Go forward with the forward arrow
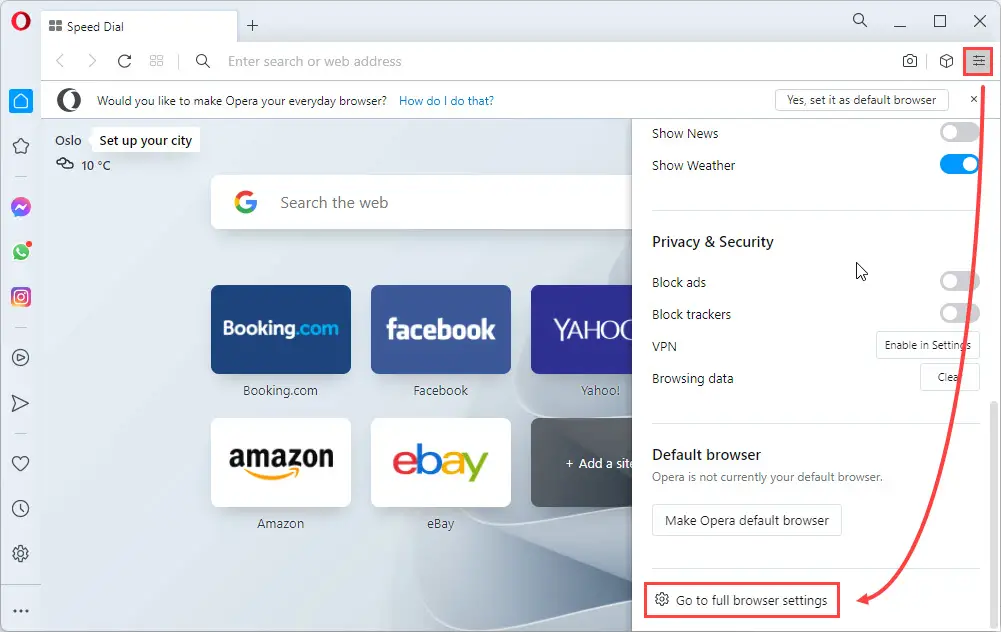This screenshot has width=1001, height=632. click(x=92, y=61)
